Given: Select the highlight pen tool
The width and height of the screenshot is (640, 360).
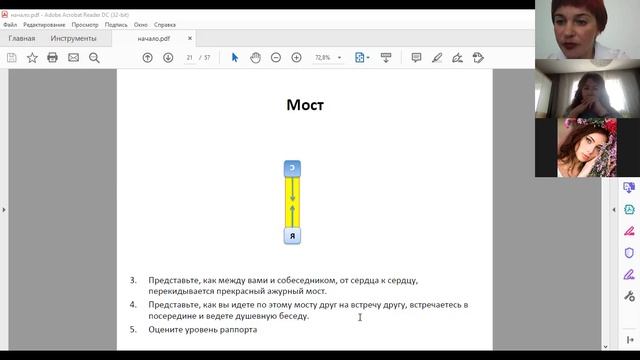Looking at the screenshot, I should click(x=437, y=58).
